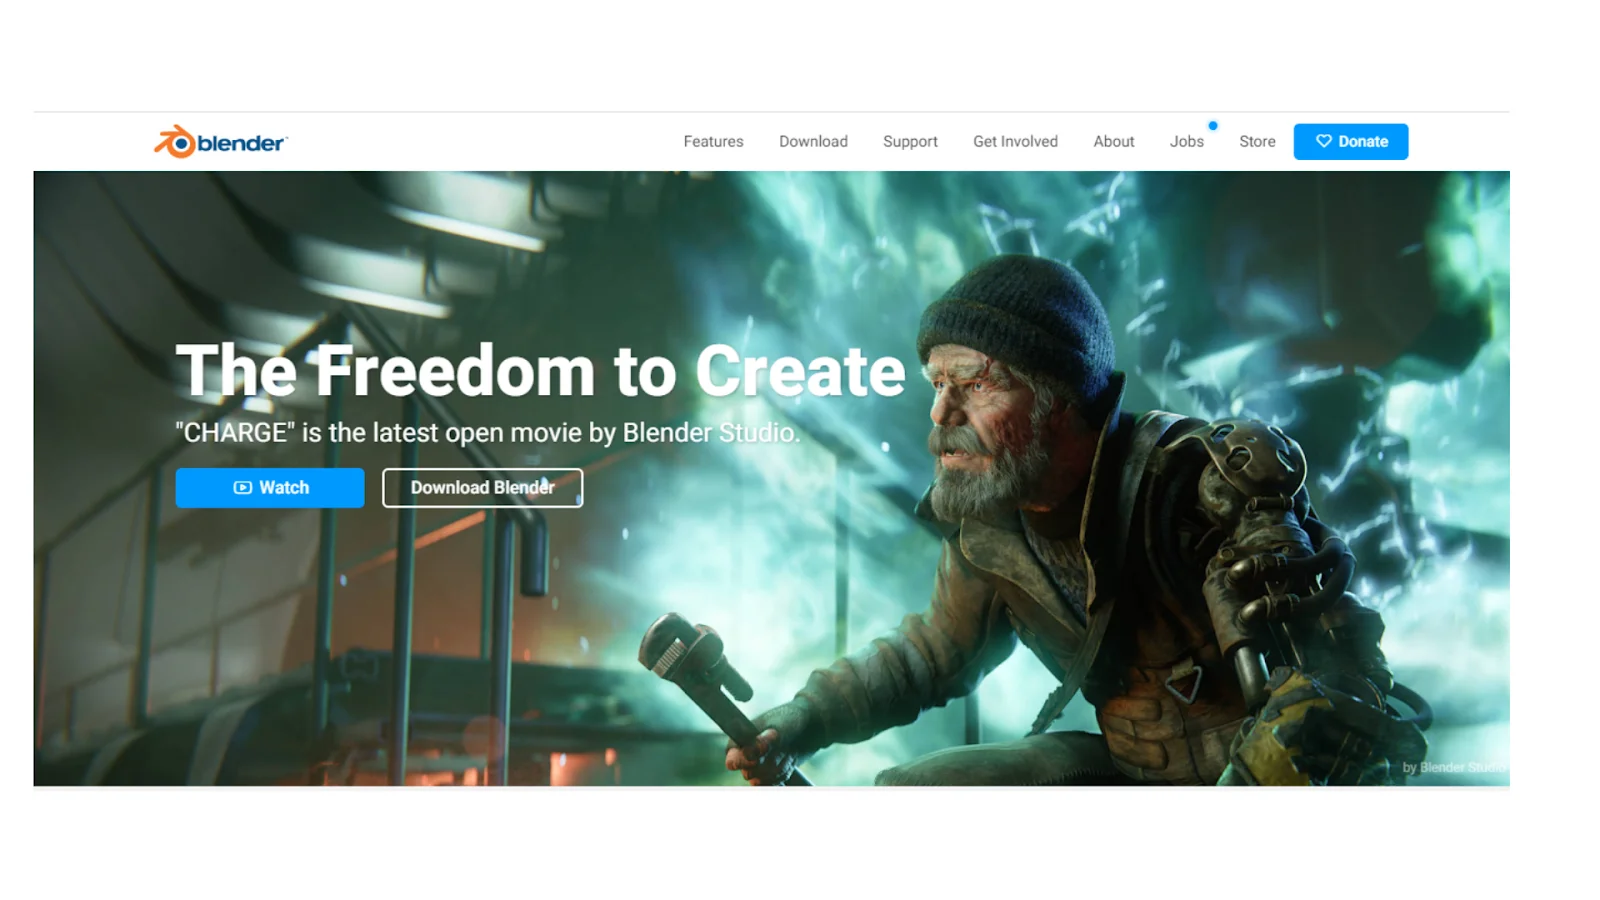Click the blender wordmark text in header

pyautogui.click(x=241, y=143)
